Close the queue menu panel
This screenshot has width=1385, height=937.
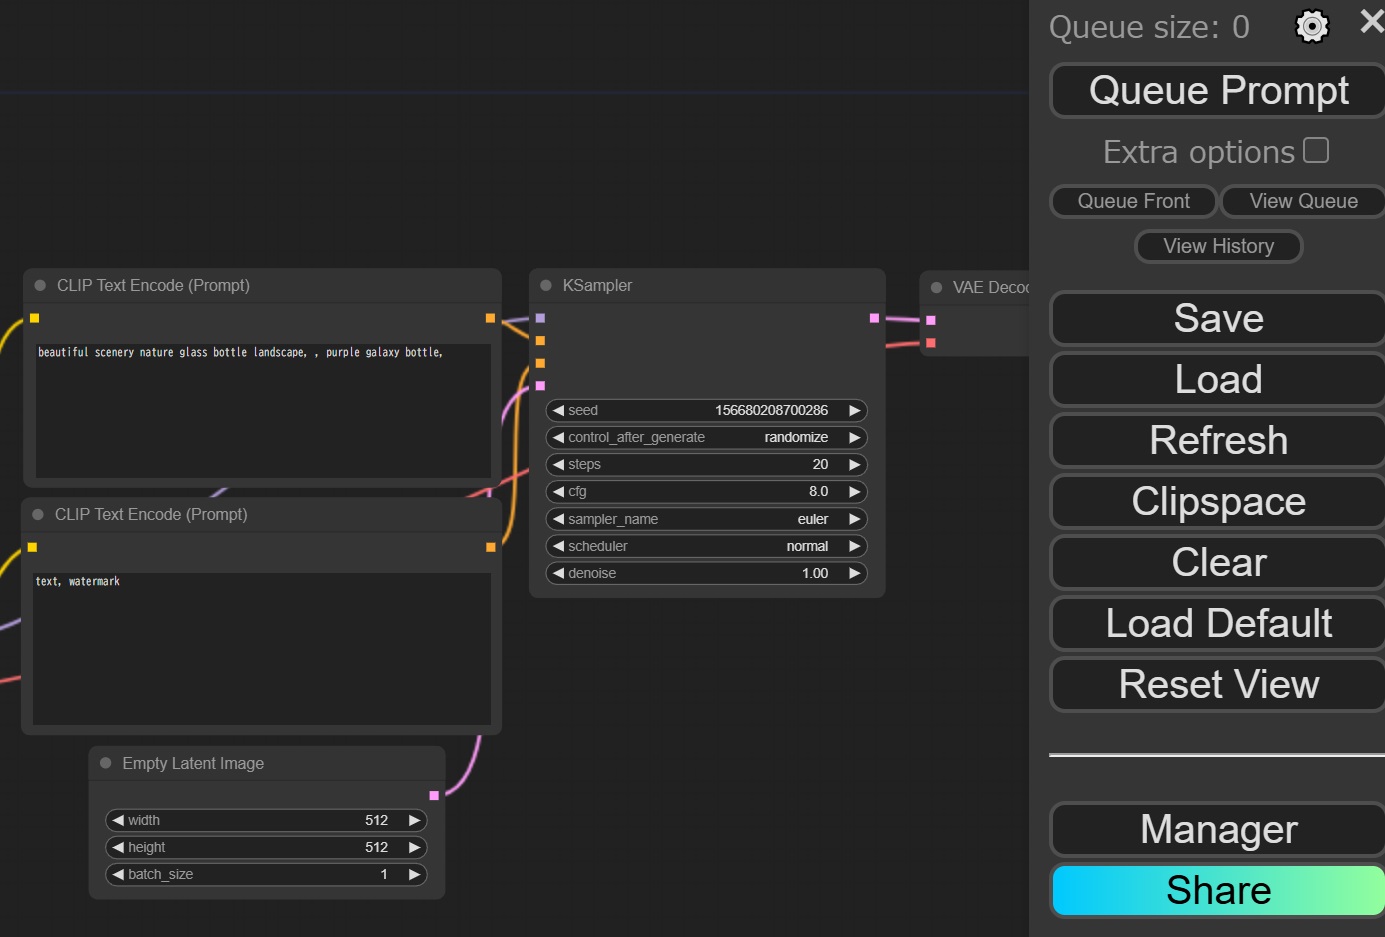pyautogui.click(x=1371, y=22)
